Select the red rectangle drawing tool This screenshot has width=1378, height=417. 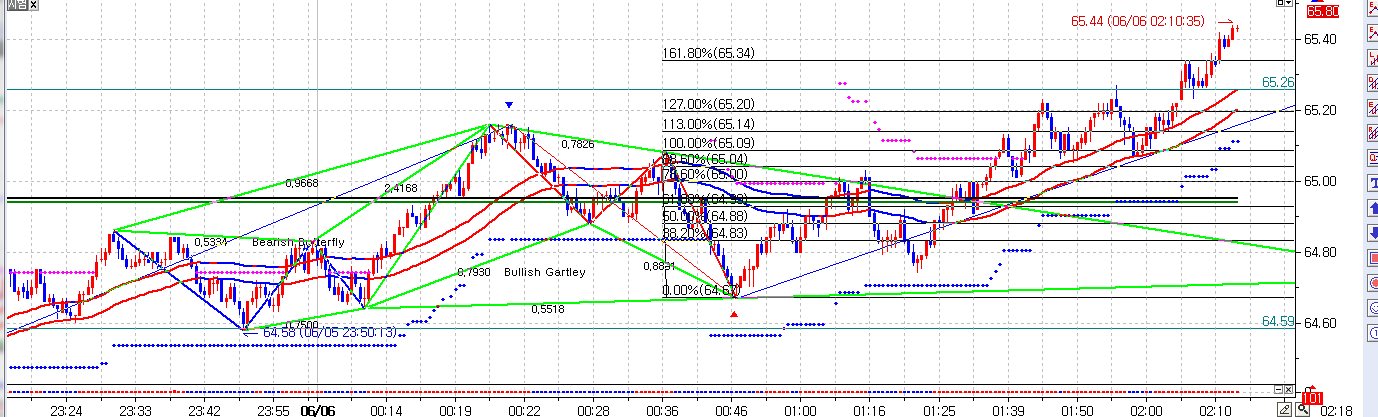point(1371,256)
